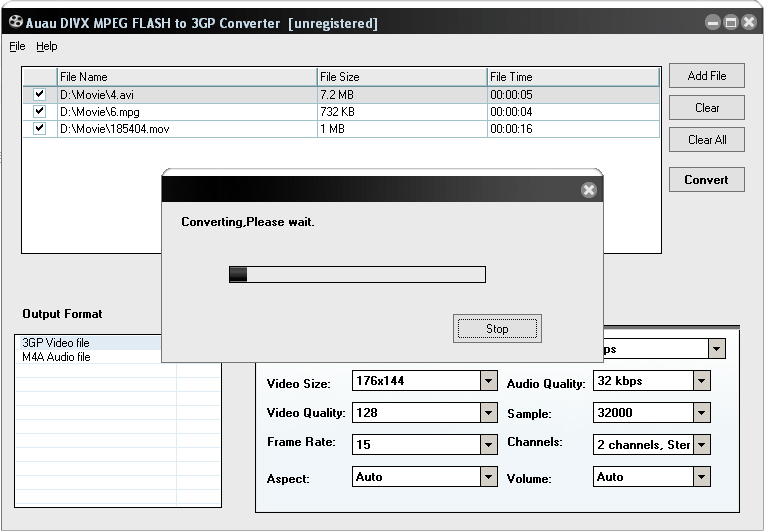
Task: Uncheck the D:\Movie\185404.mov checkbox
Action: tap(39, 129)
